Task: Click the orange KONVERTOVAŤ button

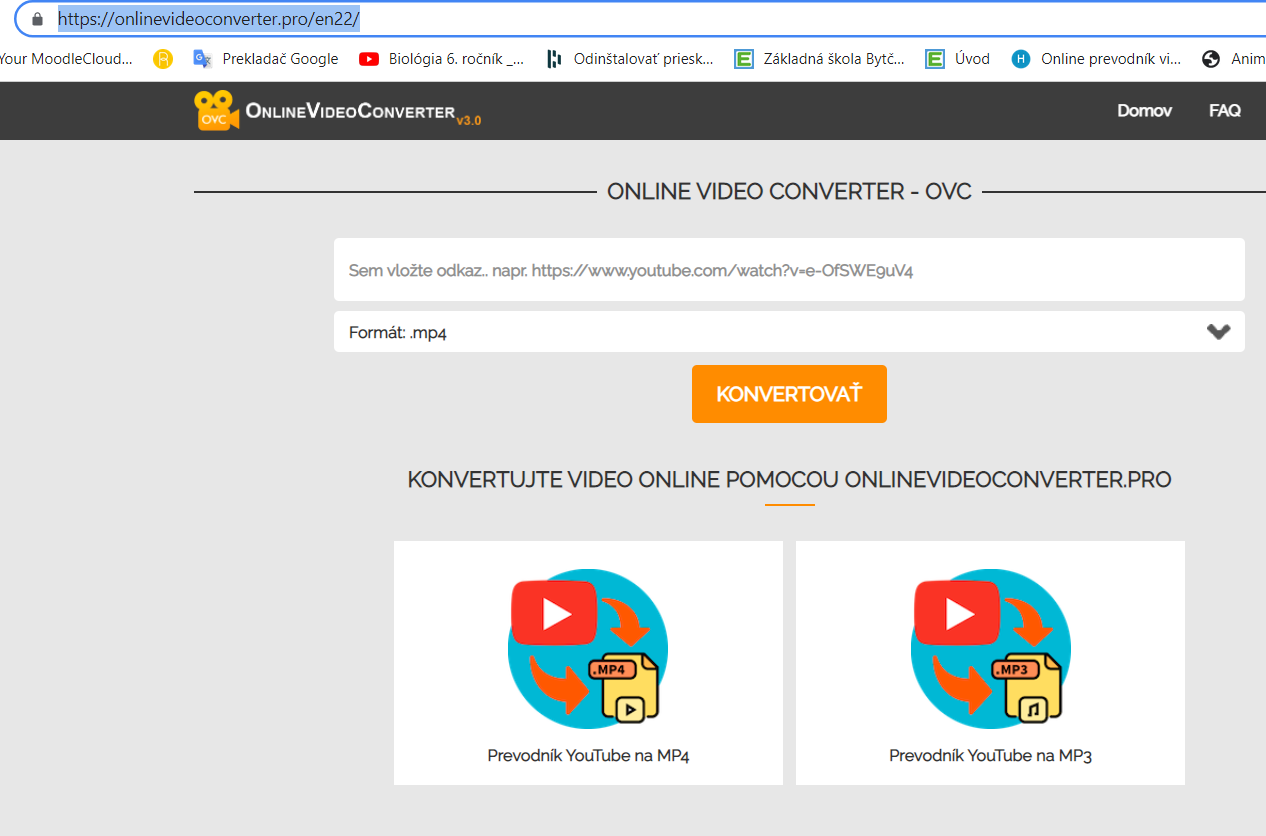Action: [x=789, y=394]
